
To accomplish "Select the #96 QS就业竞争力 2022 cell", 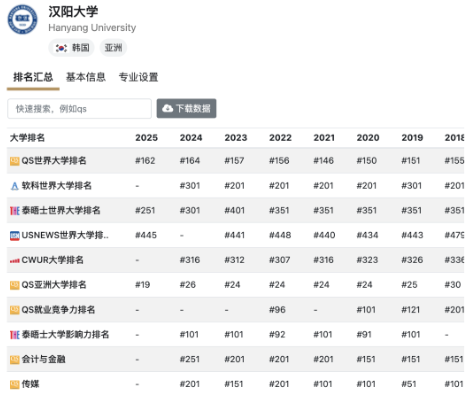I will [277, 310].
